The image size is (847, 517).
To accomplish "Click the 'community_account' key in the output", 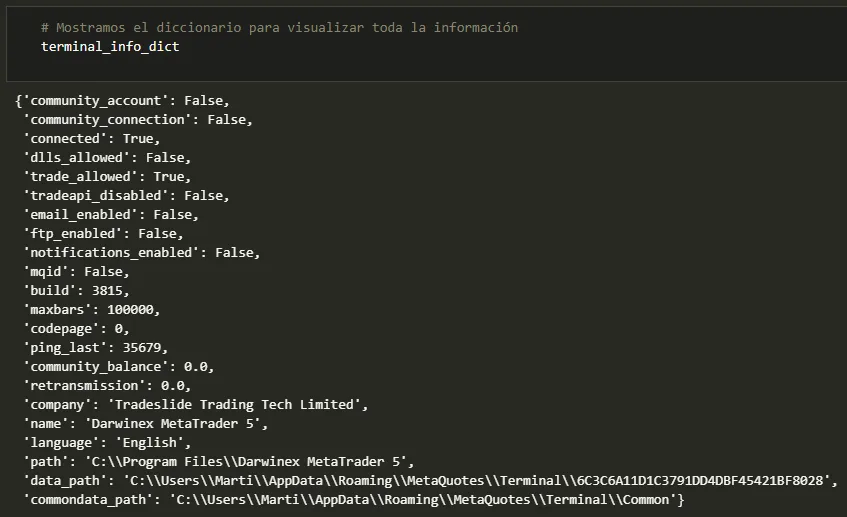I will pos(96,101).
